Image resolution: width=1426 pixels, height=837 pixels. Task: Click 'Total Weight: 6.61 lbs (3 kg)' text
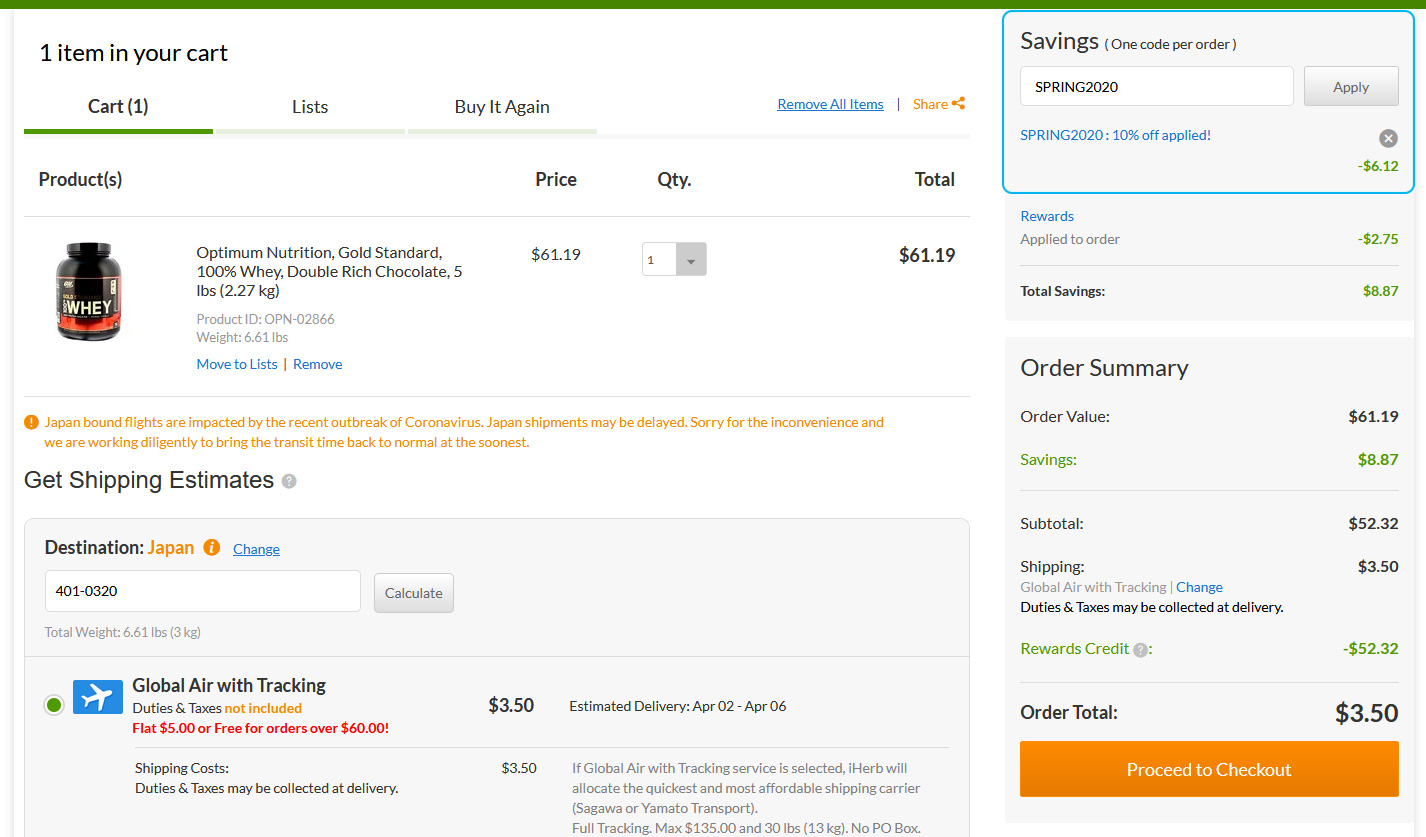123,632
